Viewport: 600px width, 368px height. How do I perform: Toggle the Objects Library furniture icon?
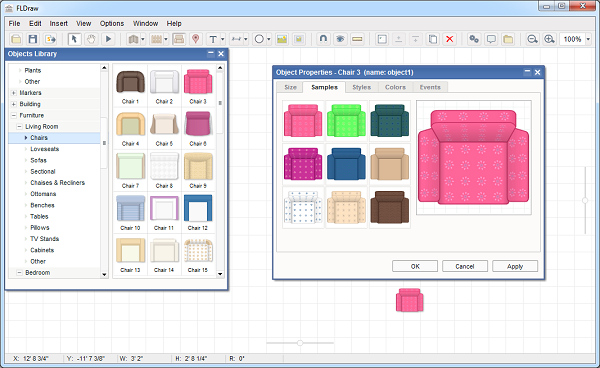pos(179,39)
